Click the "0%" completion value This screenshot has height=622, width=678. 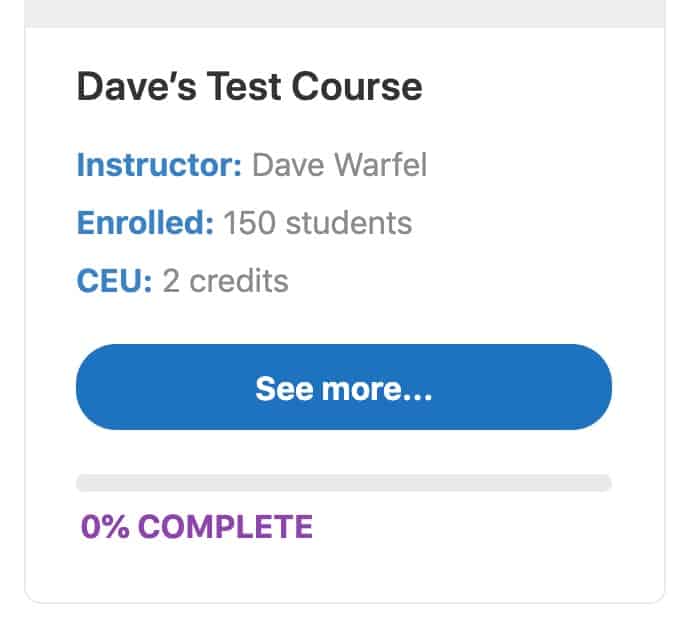105,526
